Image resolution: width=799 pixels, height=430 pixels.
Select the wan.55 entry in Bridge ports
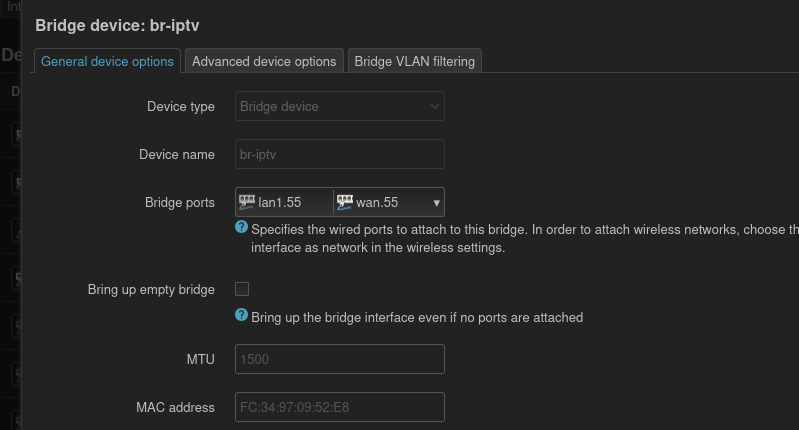coord(377,202)
